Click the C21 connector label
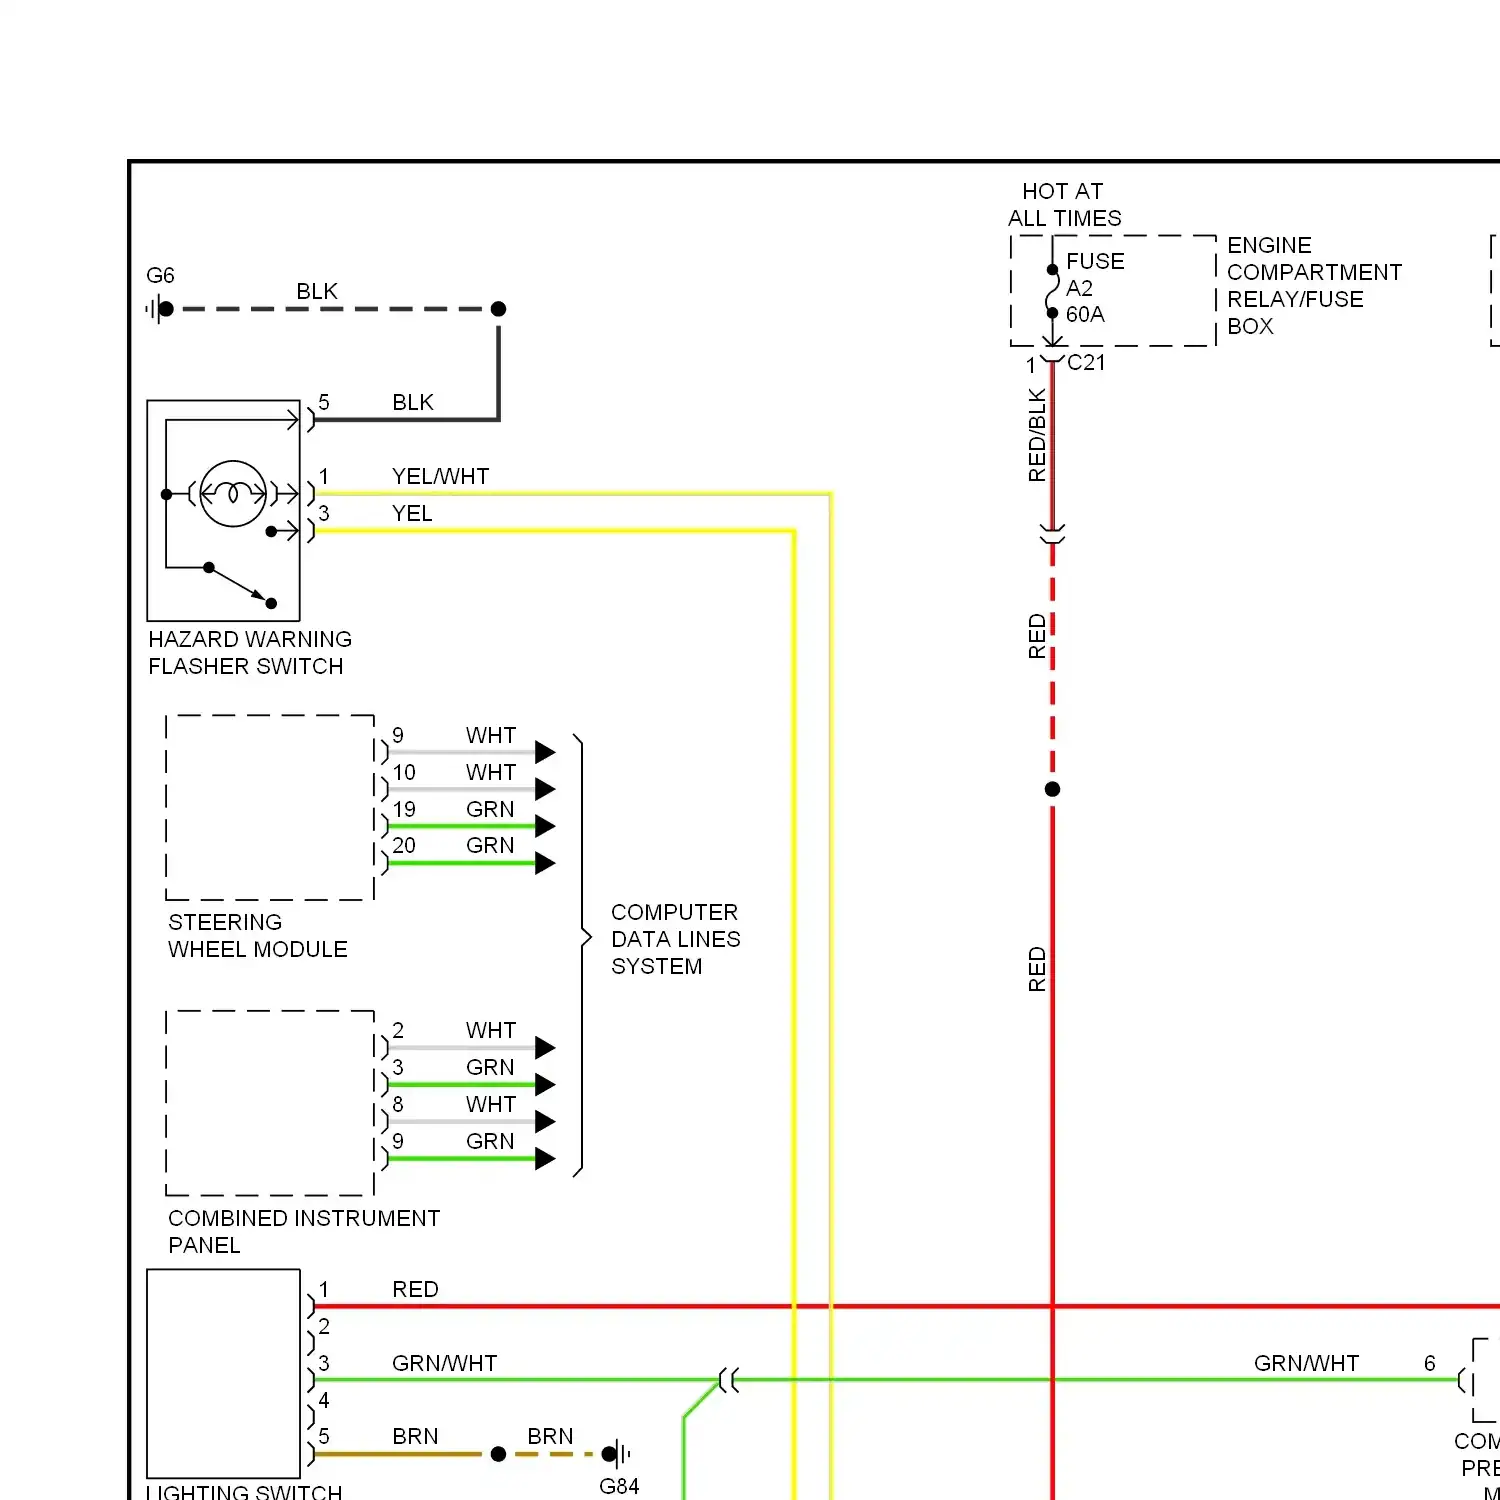This screenshot has width=1500, height=1500. pyautogui.click(x=1086, y=362)
